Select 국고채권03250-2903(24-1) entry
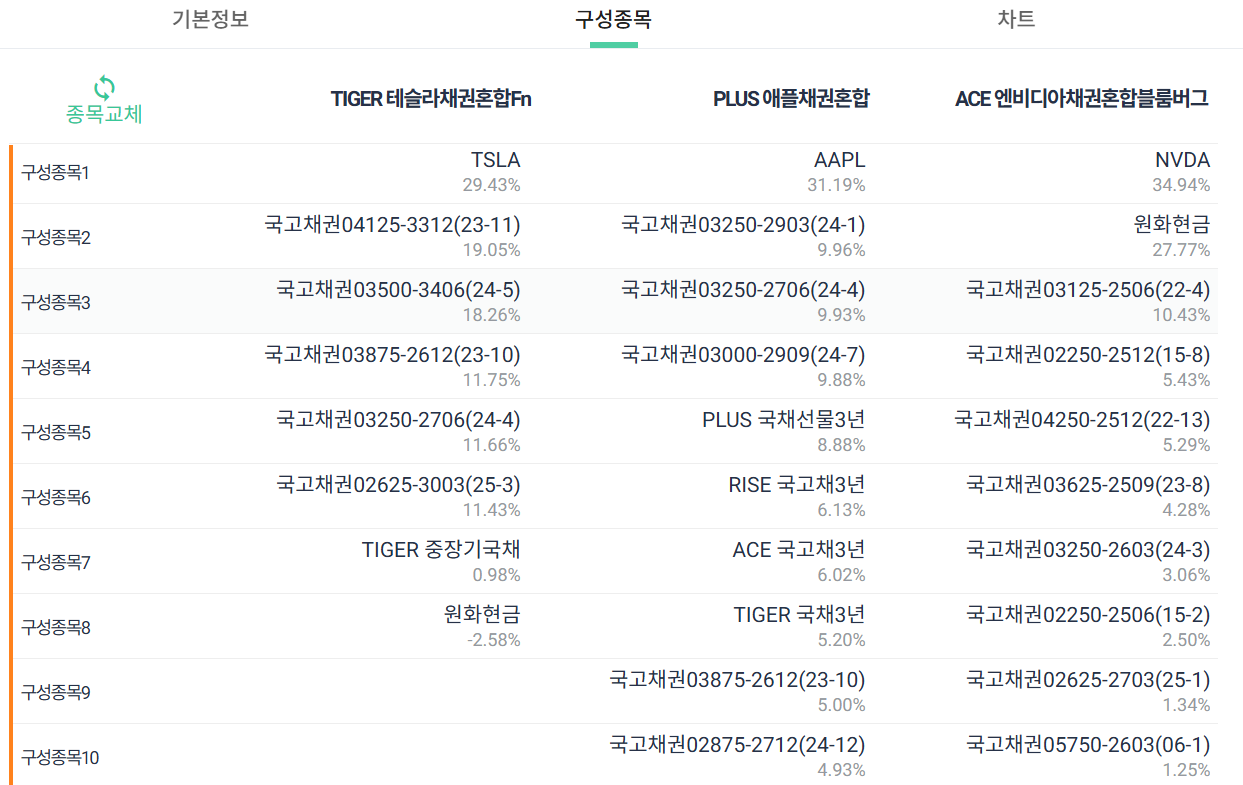The height and width of the screenshot is (785, 1243). tap(743, 225)
